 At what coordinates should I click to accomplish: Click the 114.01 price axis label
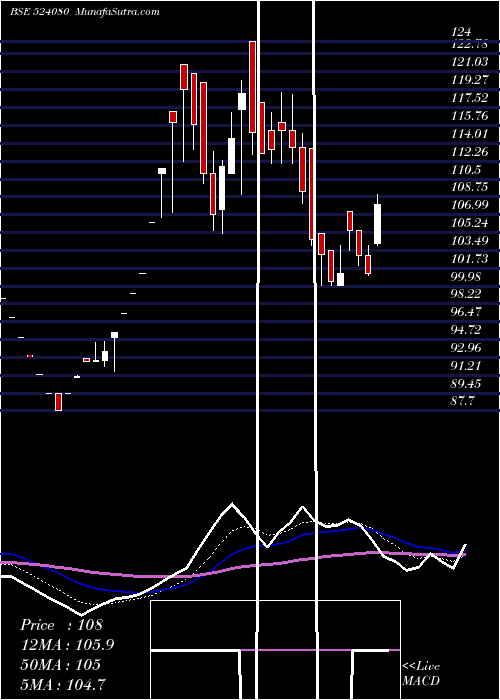470,133
